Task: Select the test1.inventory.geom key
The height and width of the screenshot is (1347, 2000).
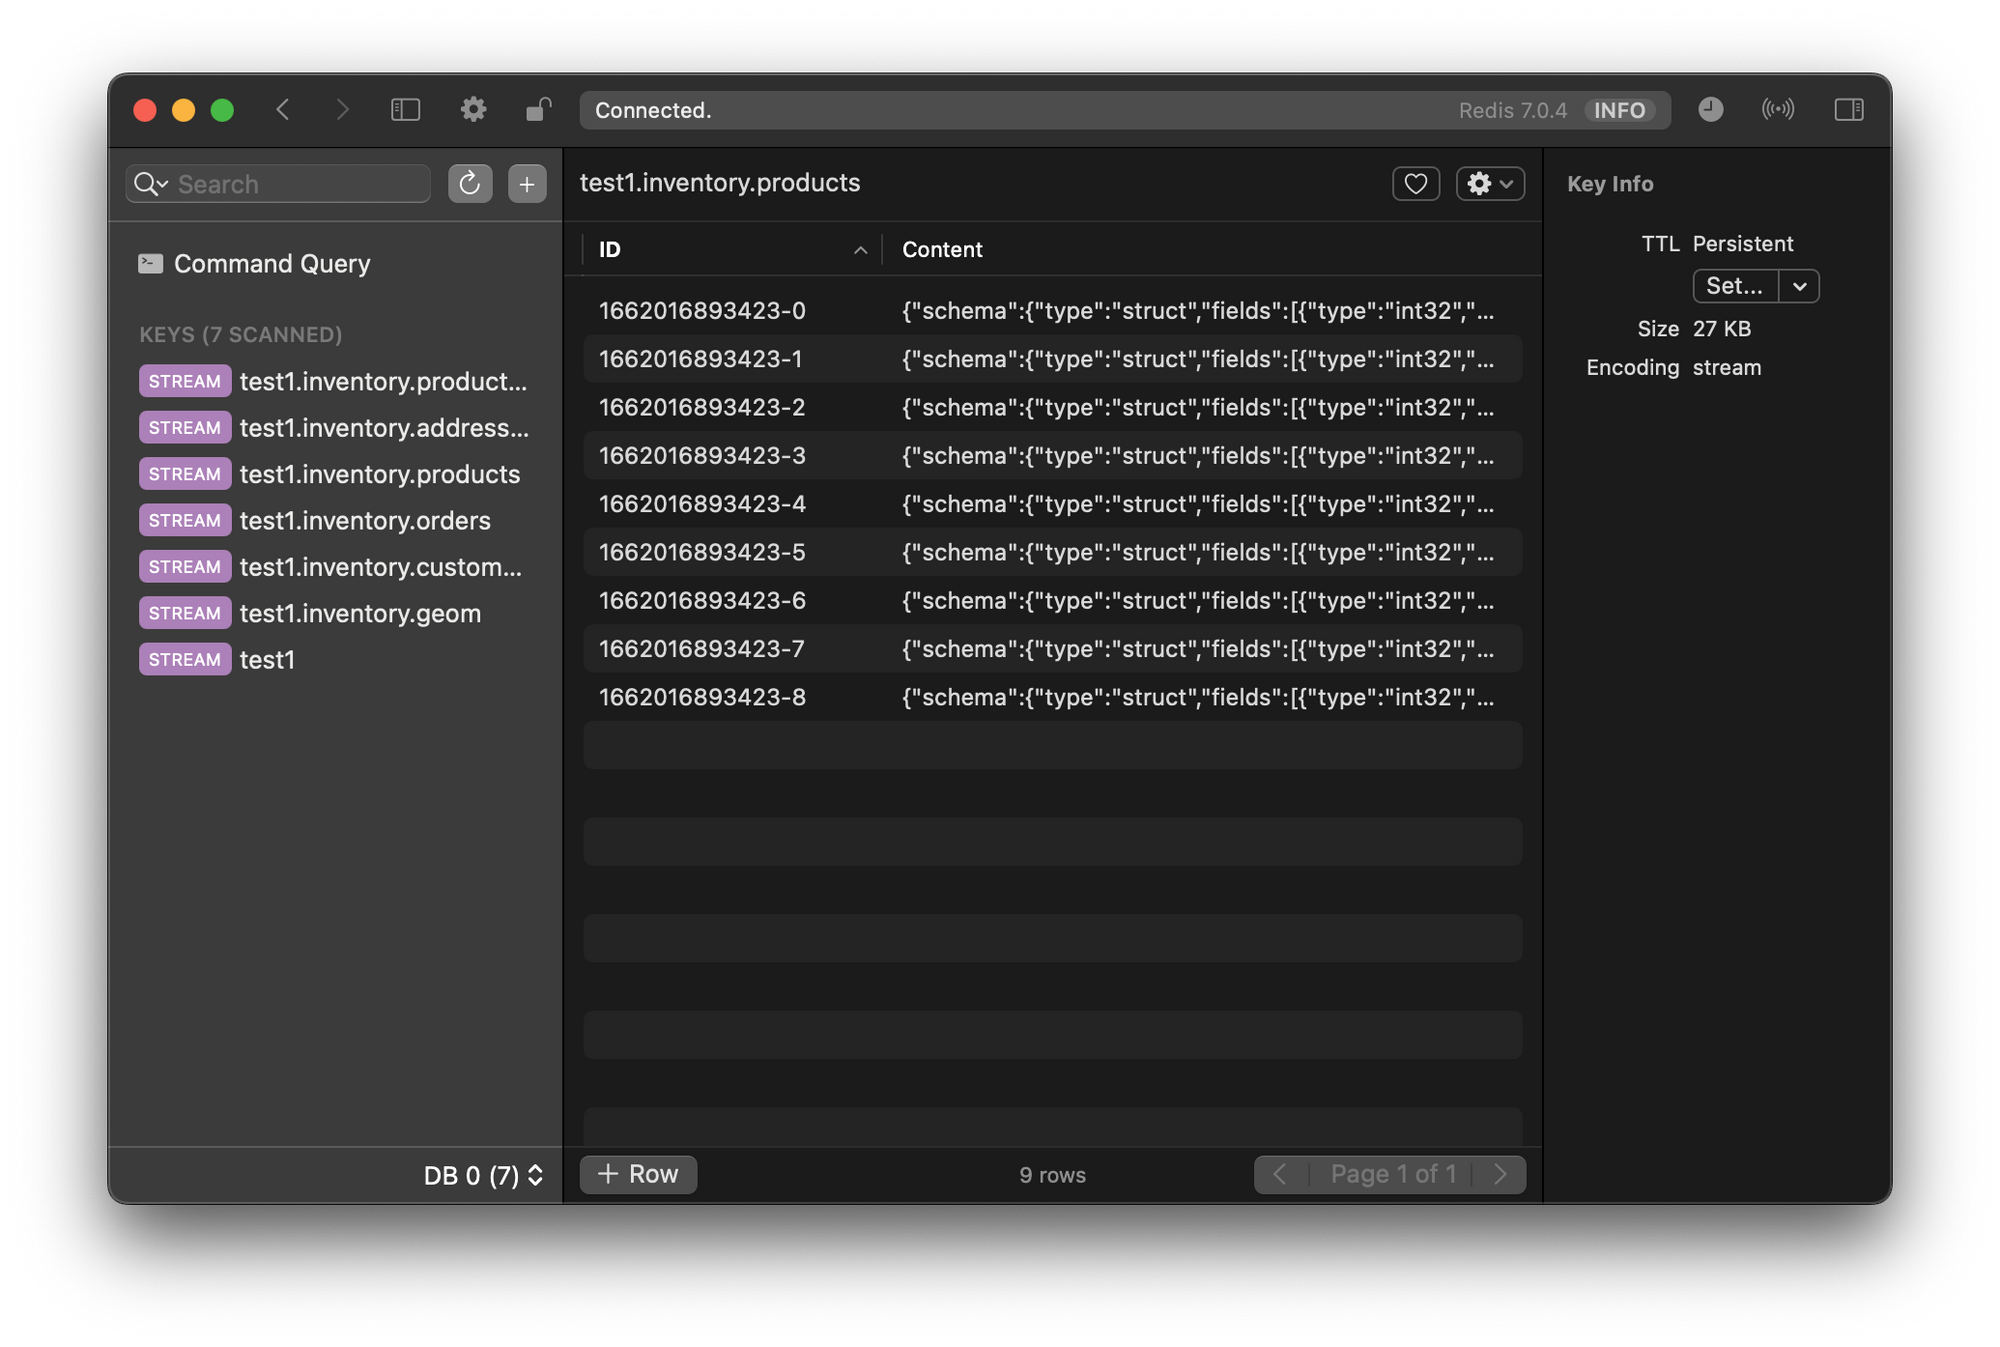Action: [x=360, y=614]
